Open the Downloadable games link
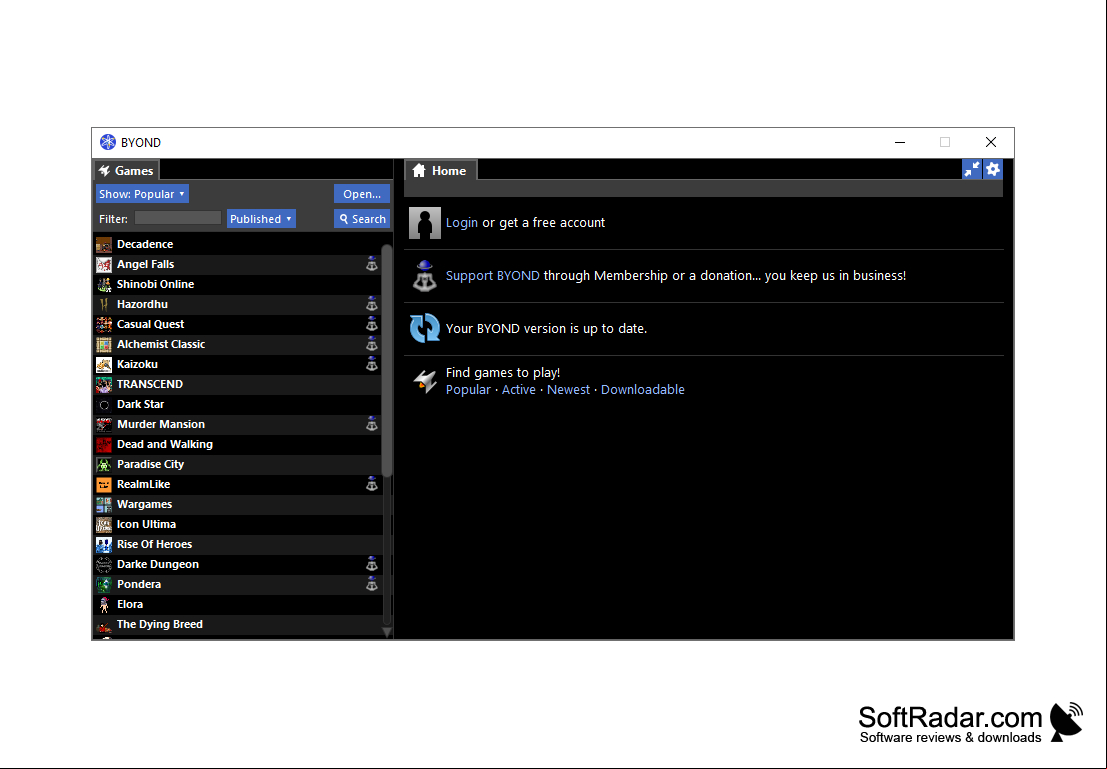 tap(642, 390)
